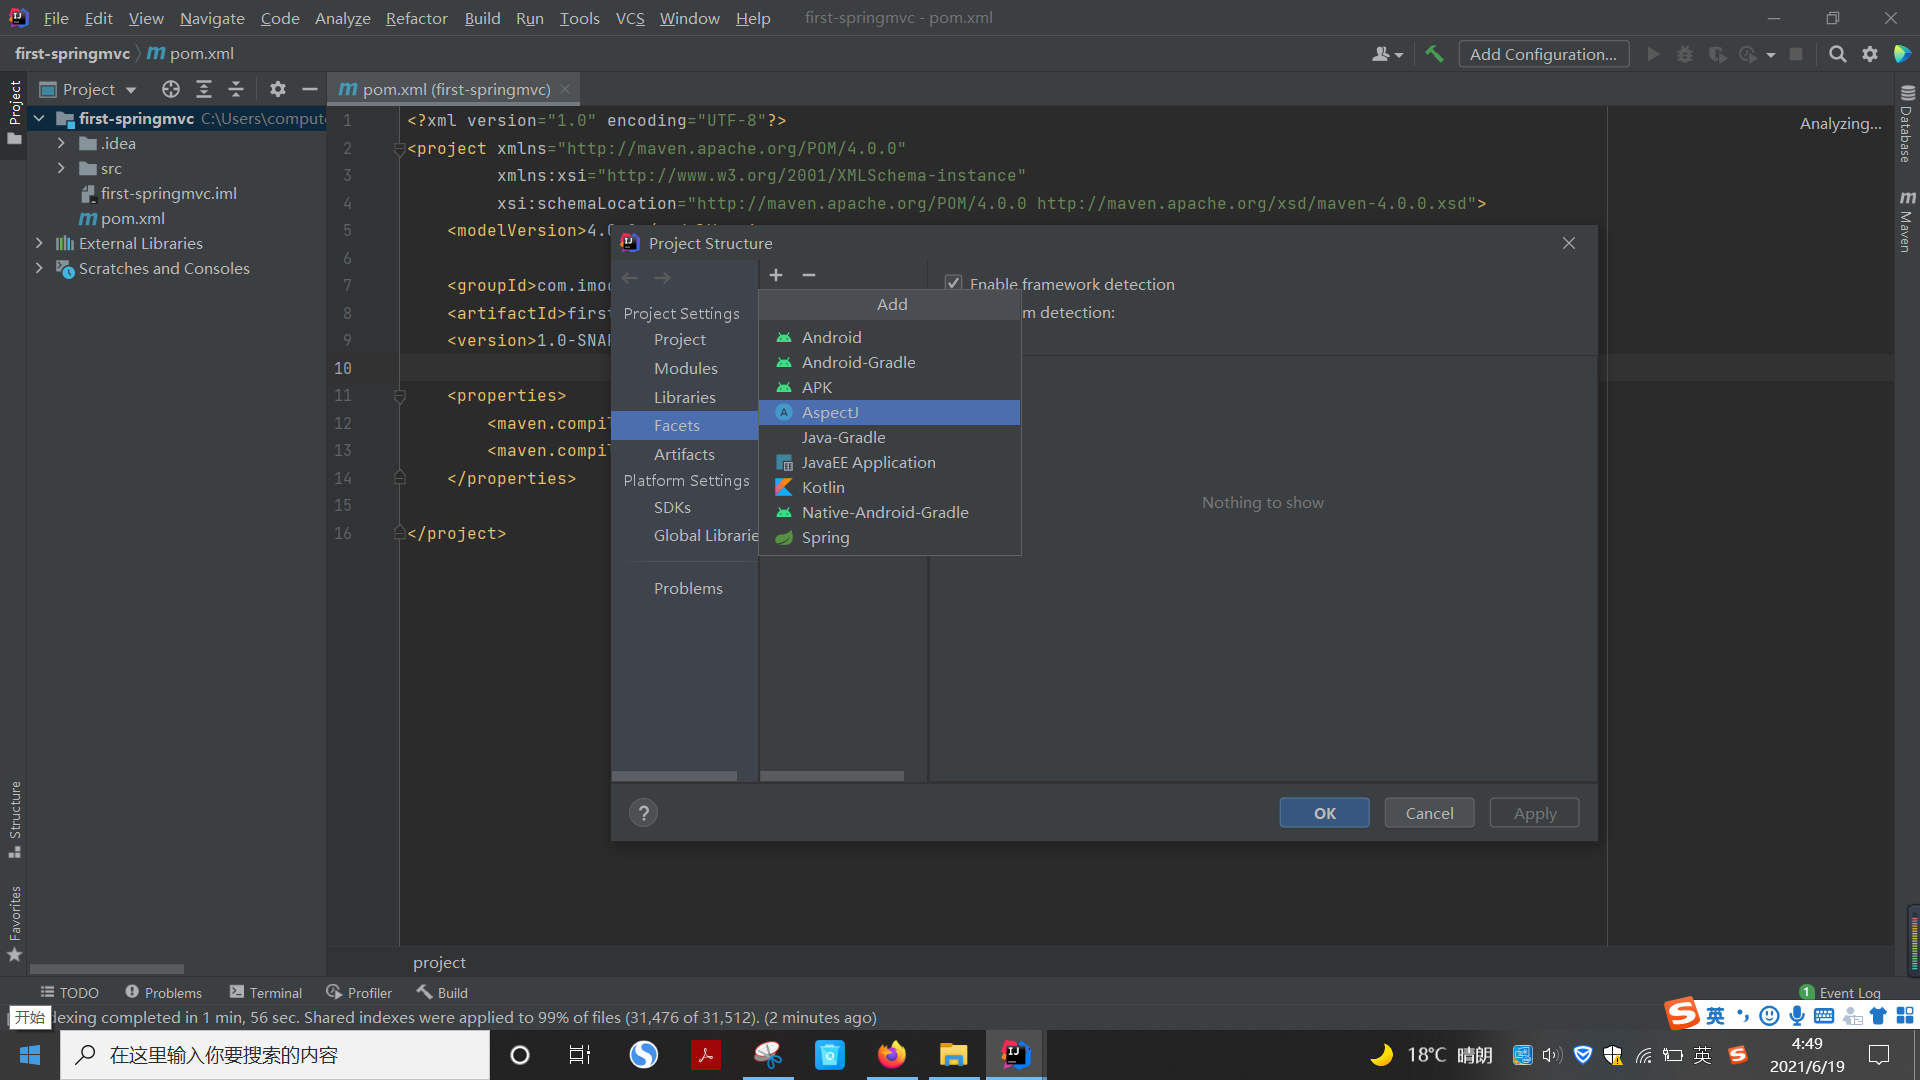Viewport: 1920px width, 1080px height.
Task: Fold the properties tag at line 11
Action: point(400,396)
